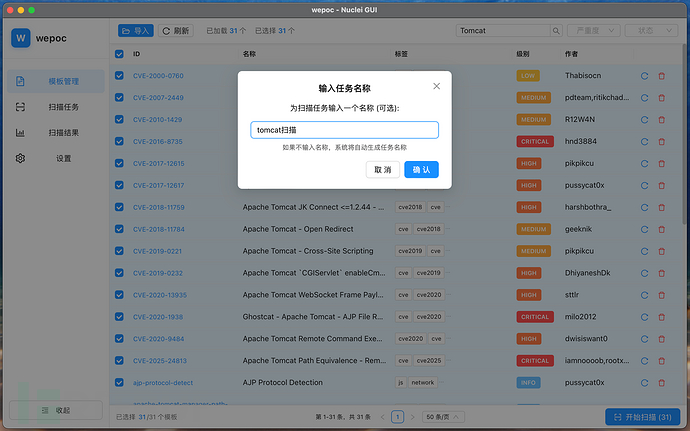Click the search magnifier icon beside Tomcat
The height and width of the screenshot is (431, 690).
pos(542,31)
